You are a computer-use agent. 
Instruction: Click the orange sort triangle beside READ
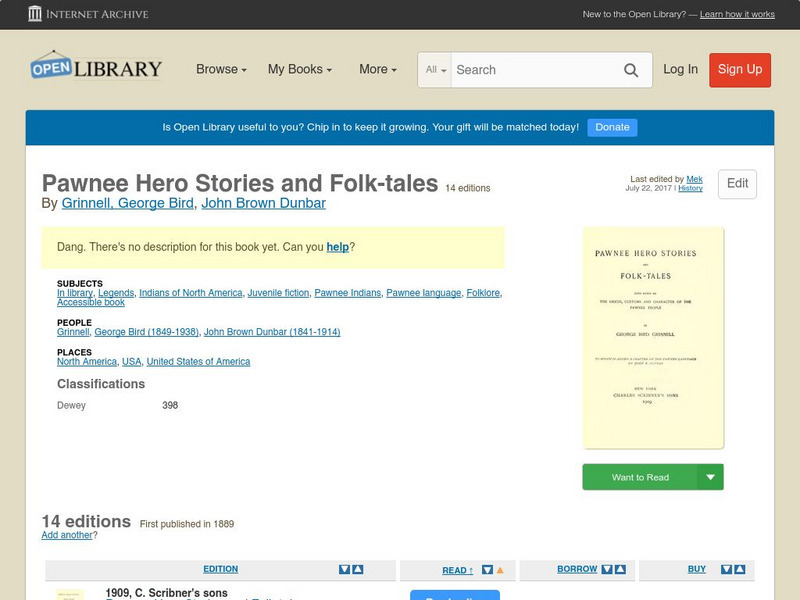[x=500, y=569]
